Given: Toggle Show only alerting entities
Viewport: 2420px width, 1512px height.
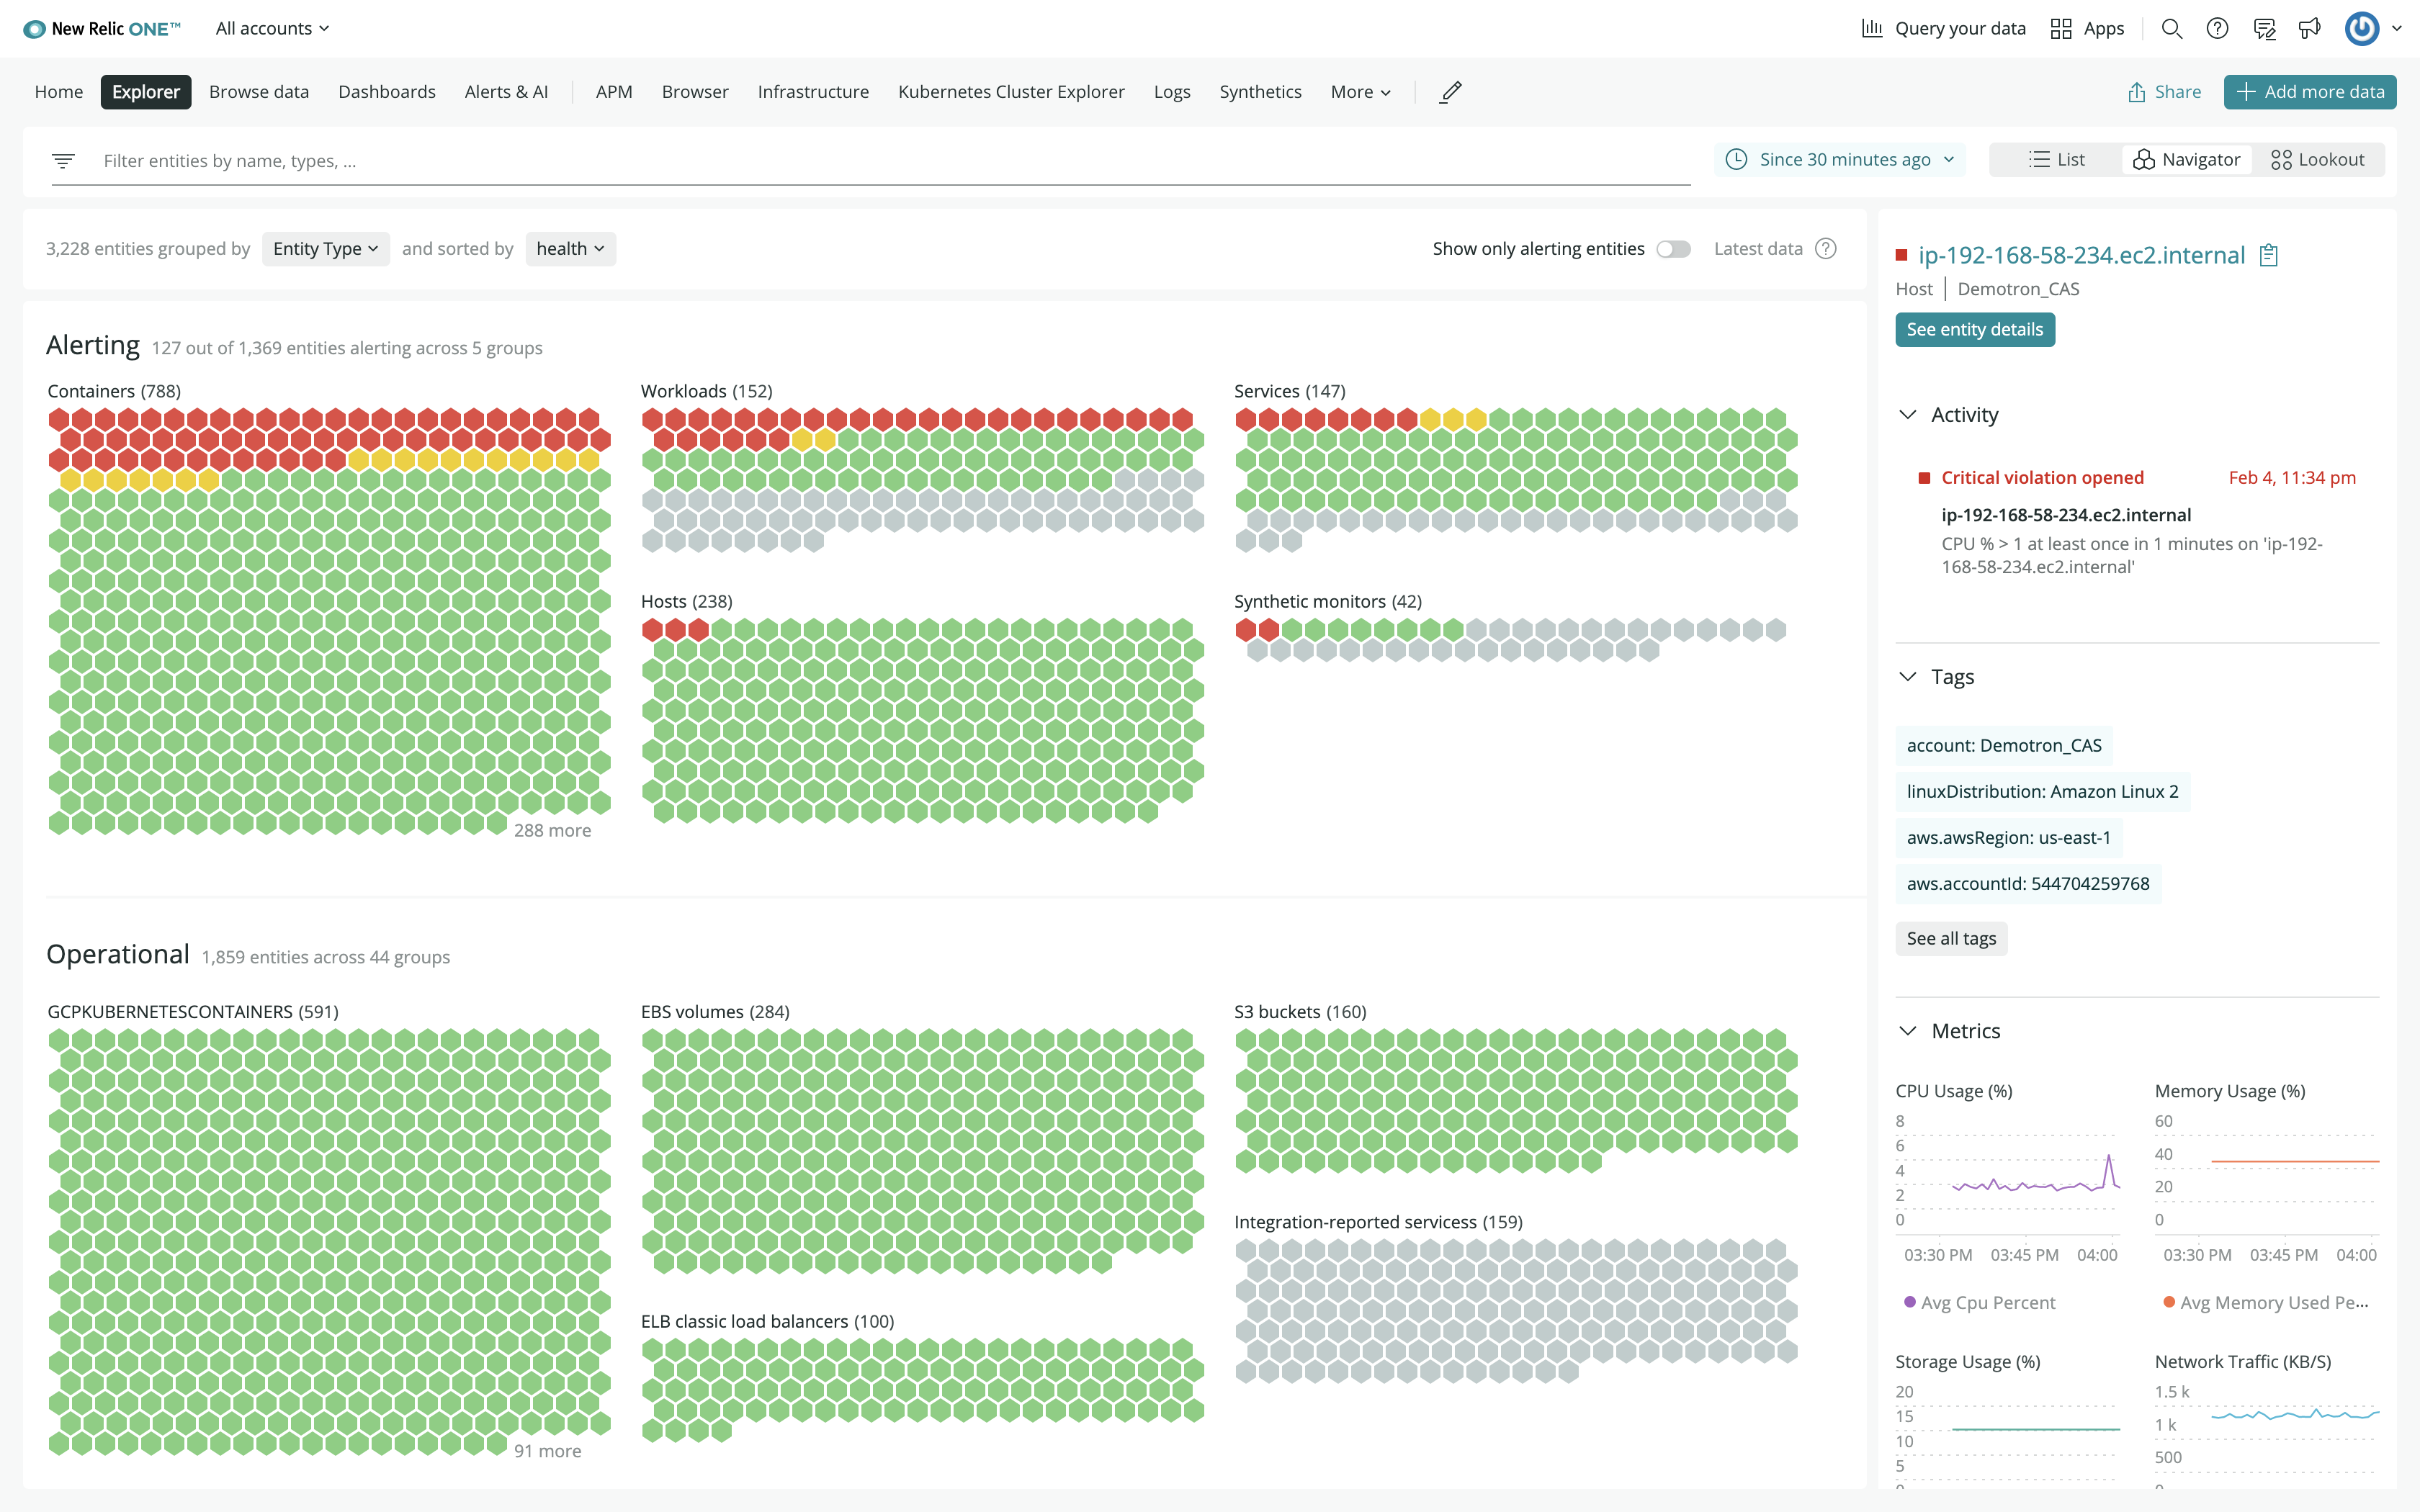Looking at the screenshot, I should (1673, 249).
